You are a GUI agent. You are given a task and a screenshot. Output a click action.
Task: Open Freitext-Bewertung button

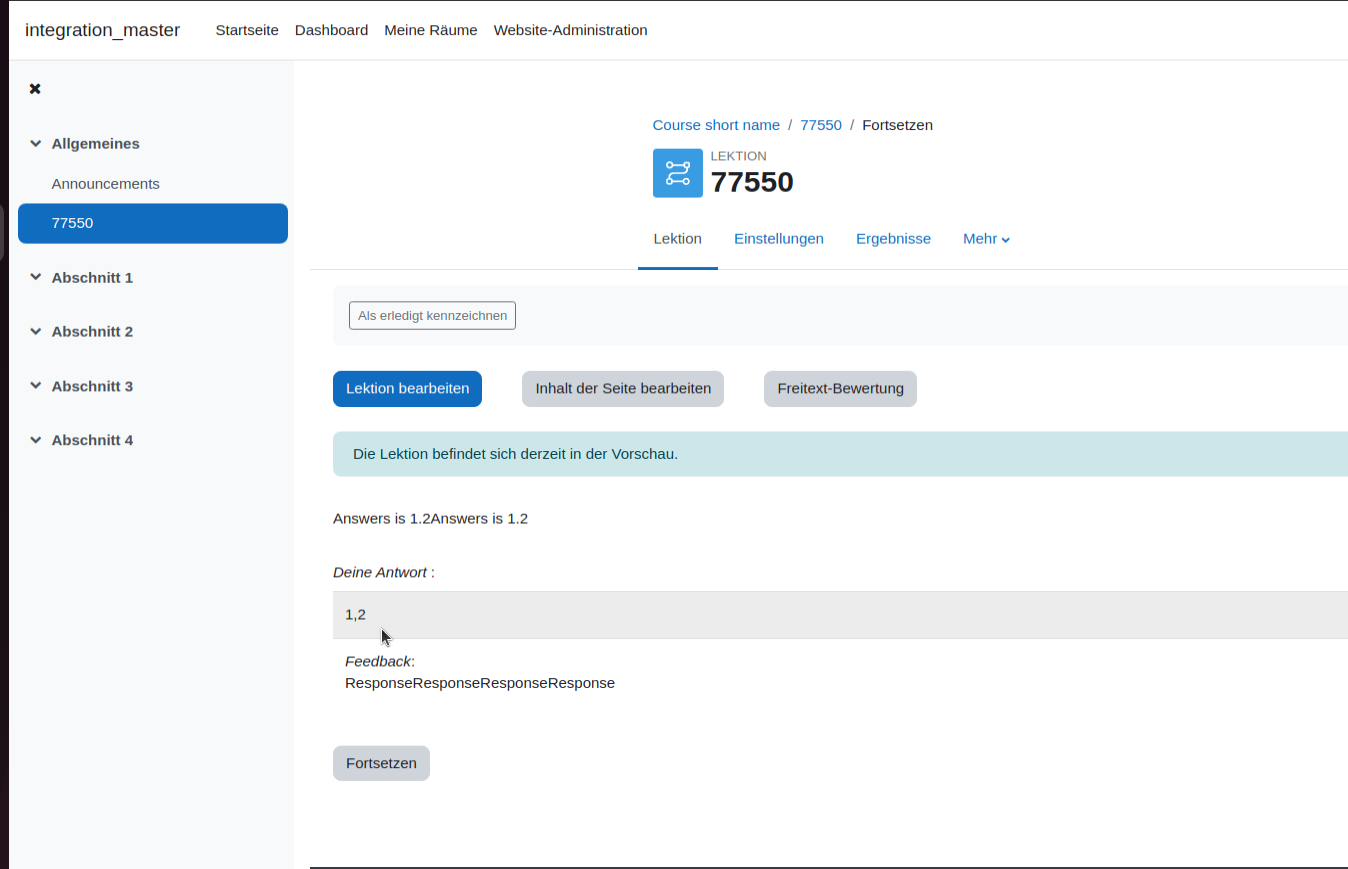[x=840, y=389]
